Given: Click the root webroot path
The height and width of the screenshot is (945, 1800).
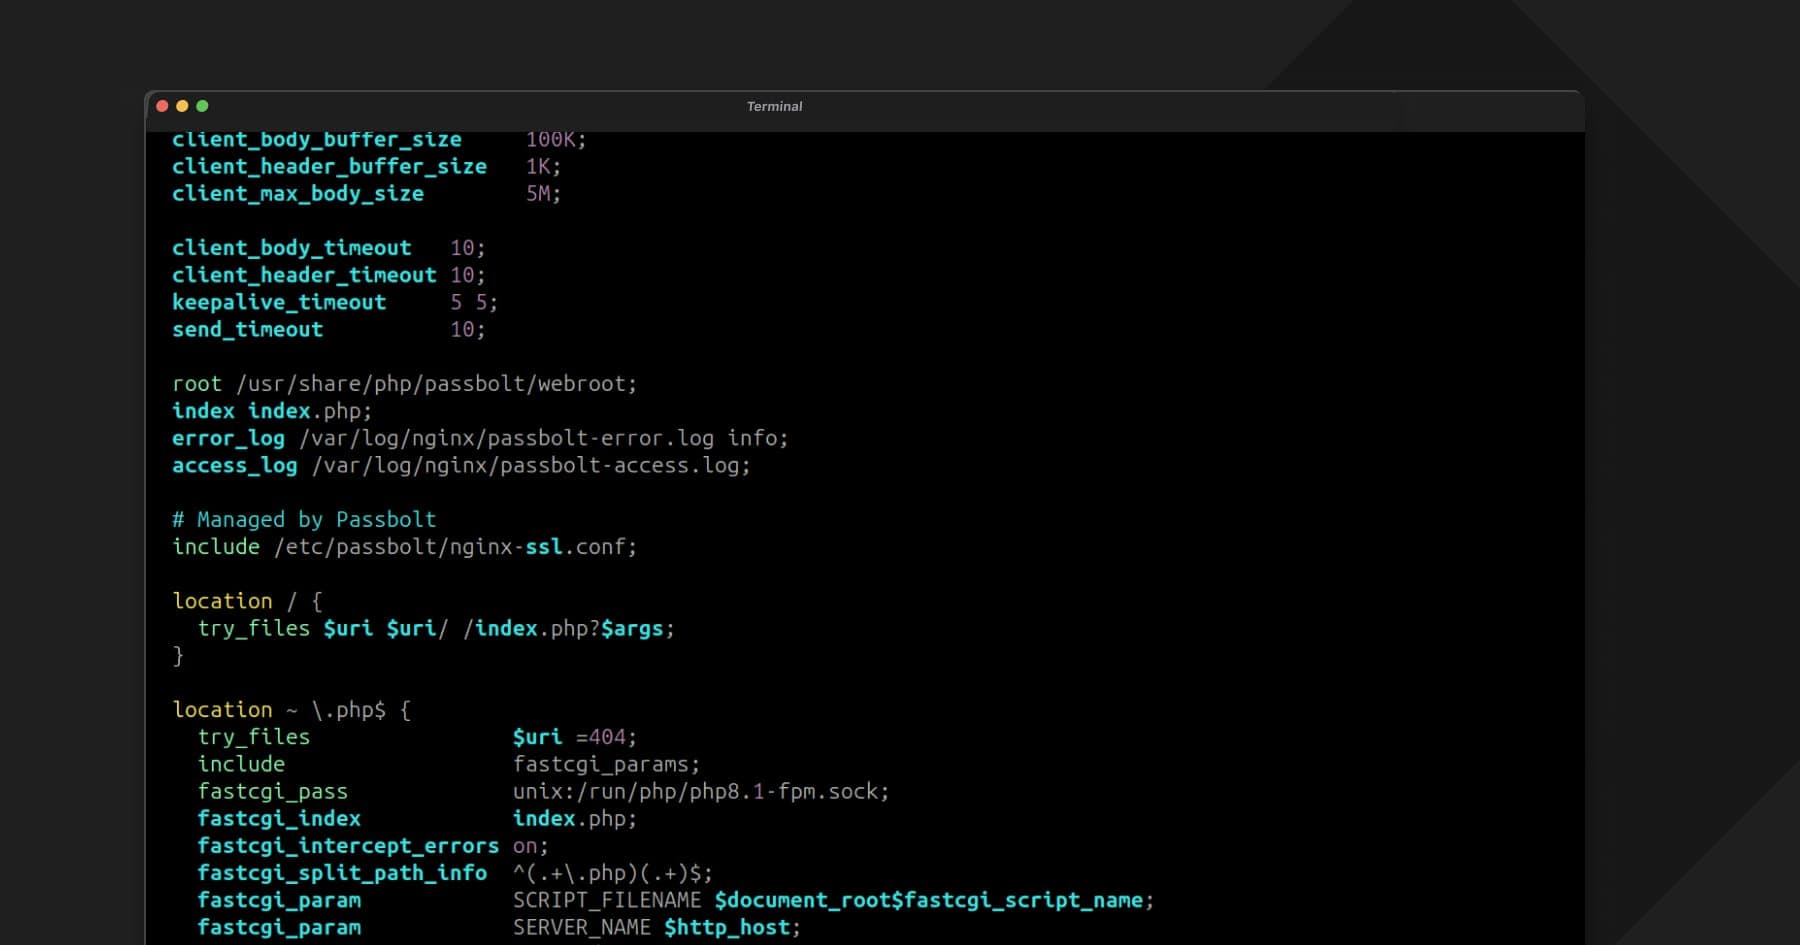Looking at the screenshot, I should [x=436, y=384].
